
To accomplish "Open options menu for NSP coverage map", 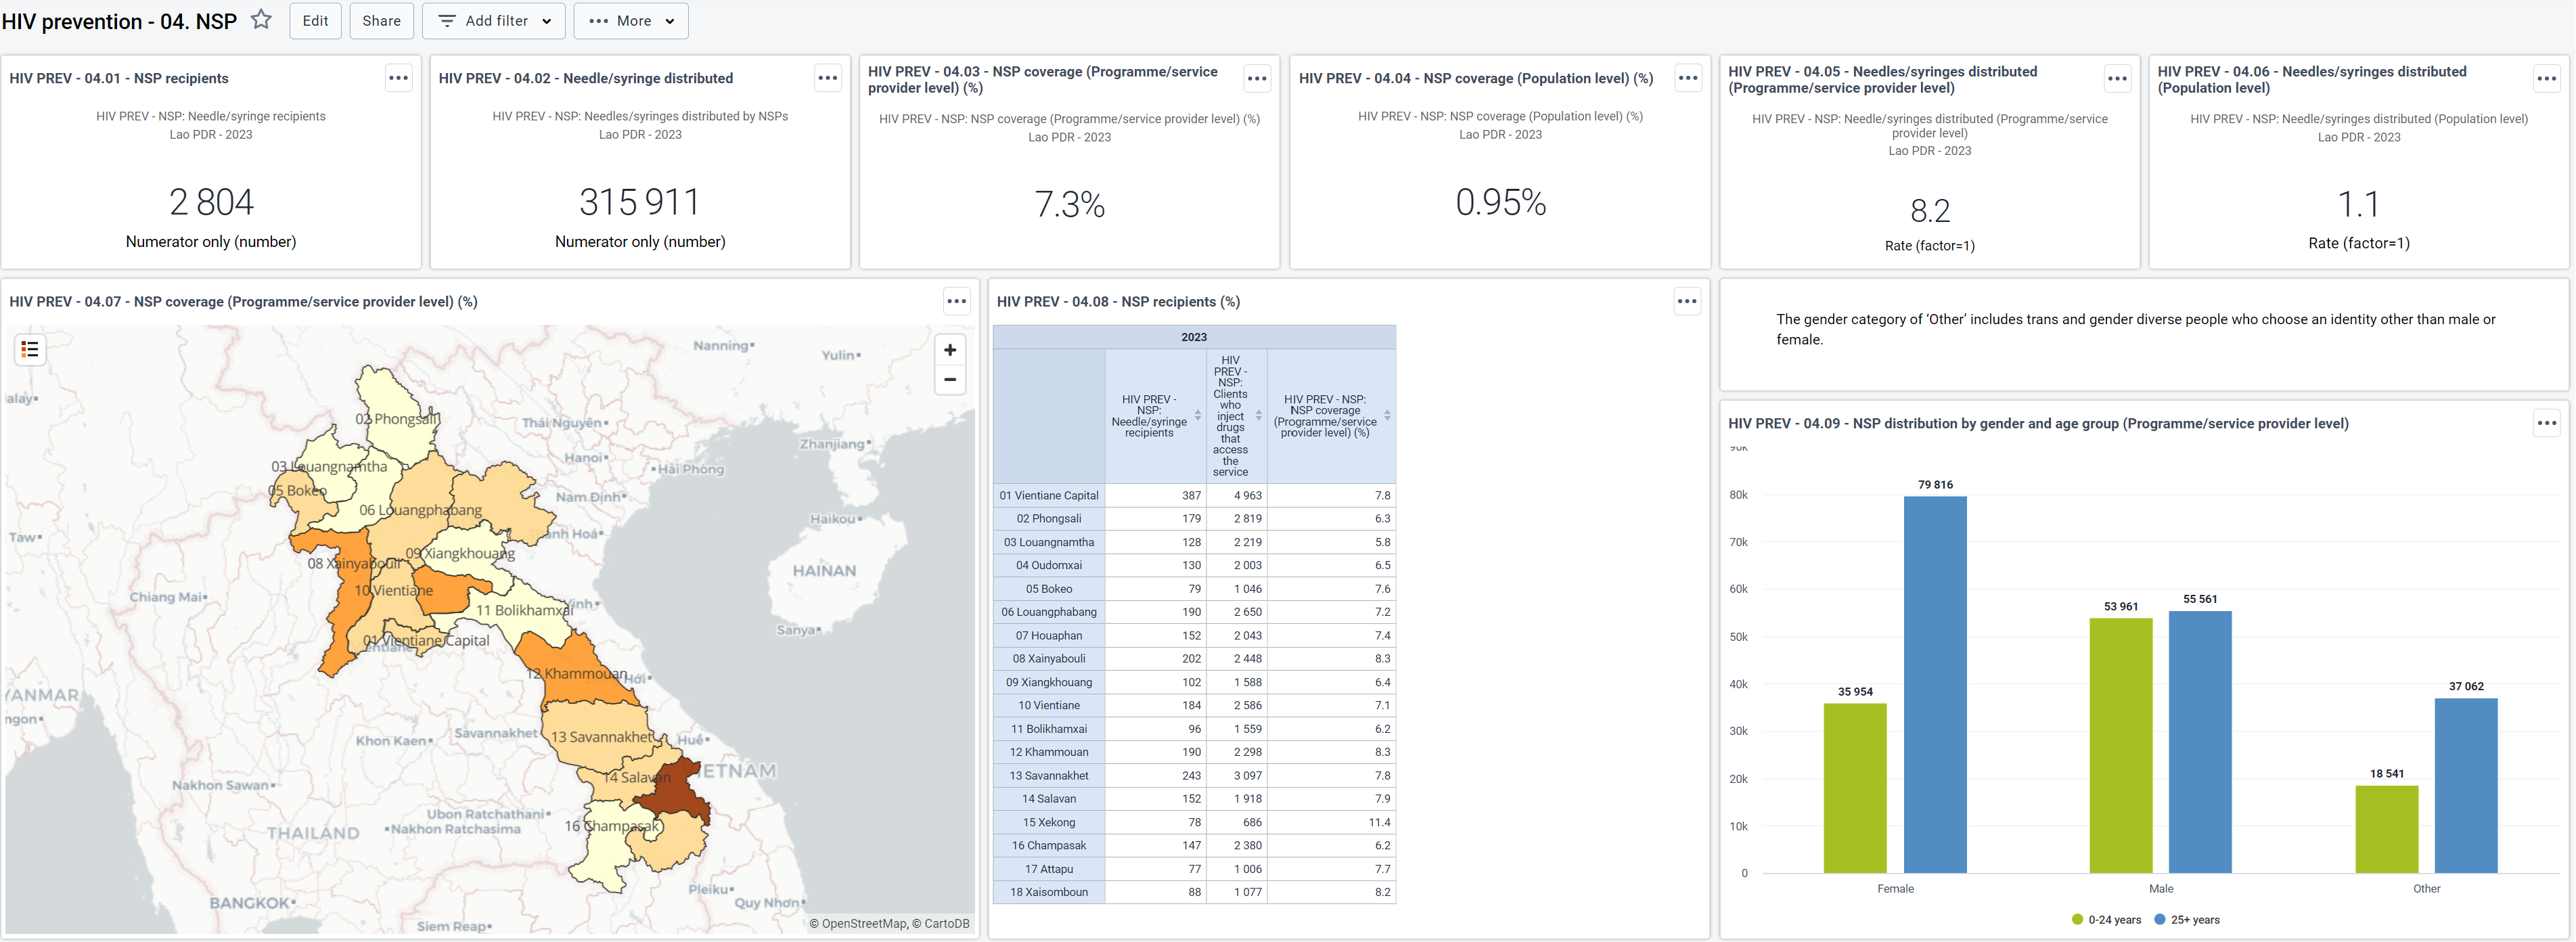I will click(957, 301).
